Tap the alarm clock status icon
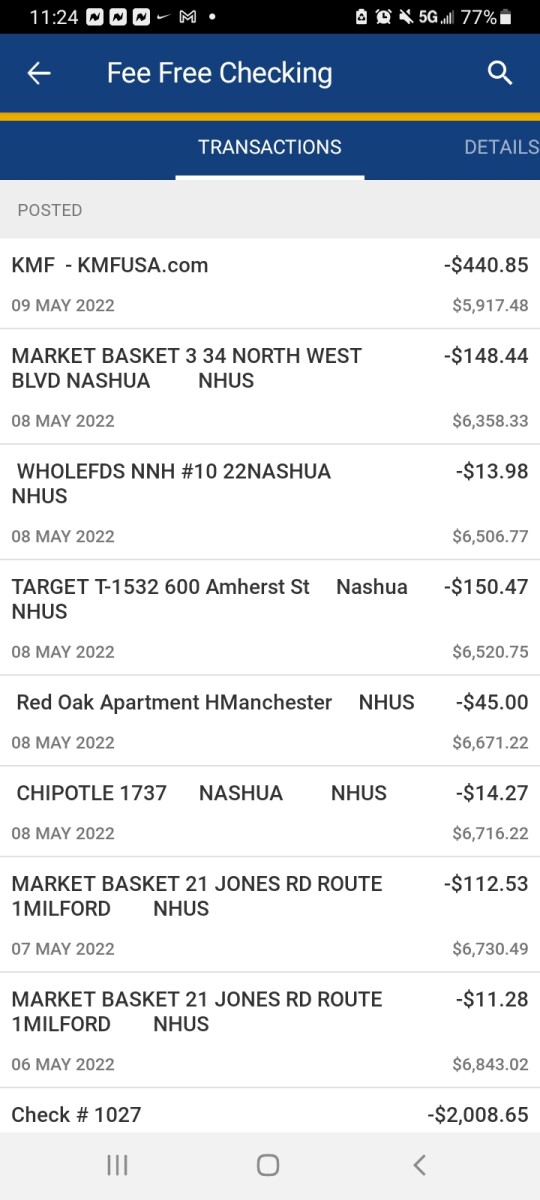Viewport: 540px width, 1200px height. 383,17
